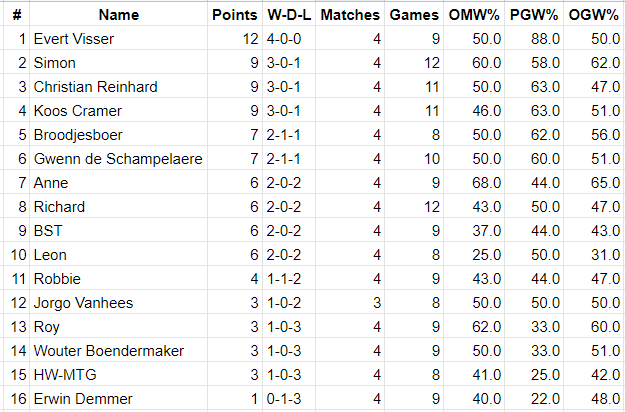Click Erwin Demmer's 22.0 PGW% cell
The height and width of the screenshot is (412, 625).
coord(534,398)
